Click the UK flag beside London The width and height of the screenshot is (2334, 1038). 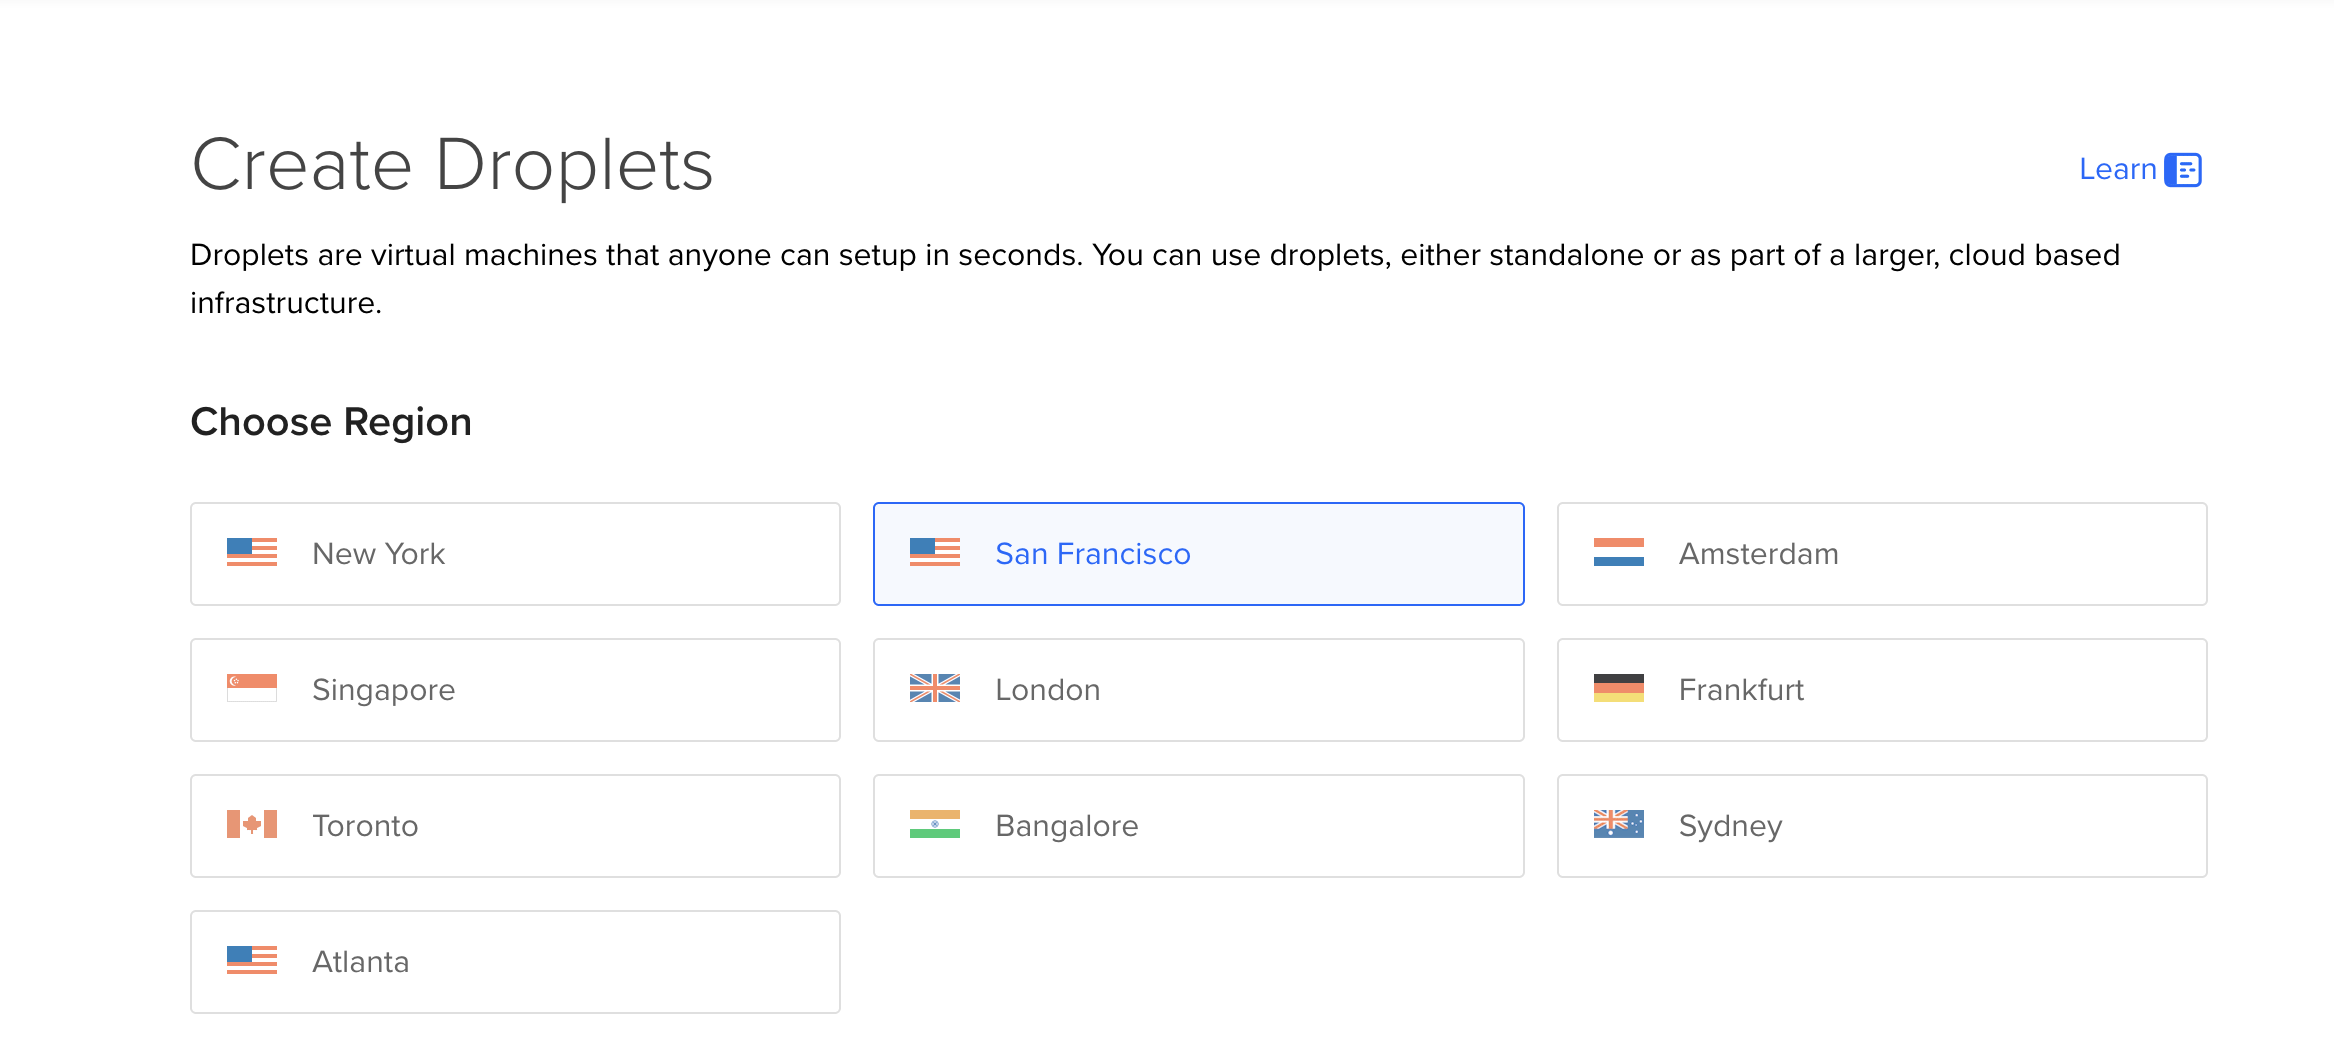coord(935,688)
